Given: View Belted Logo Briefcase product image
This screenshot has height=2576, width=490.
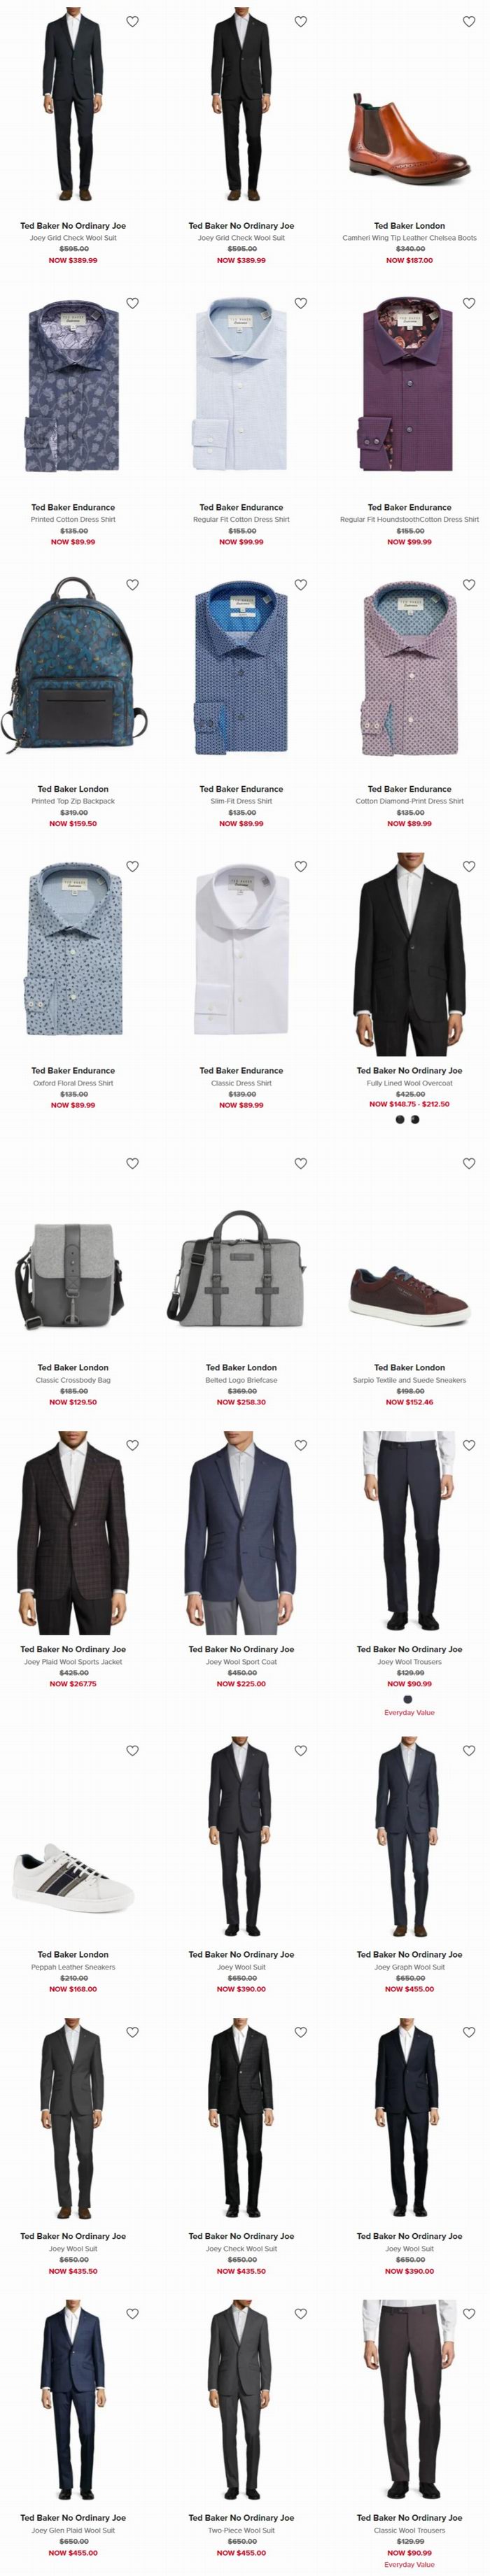Looking at the screenshot, I should coord(241,1269).
